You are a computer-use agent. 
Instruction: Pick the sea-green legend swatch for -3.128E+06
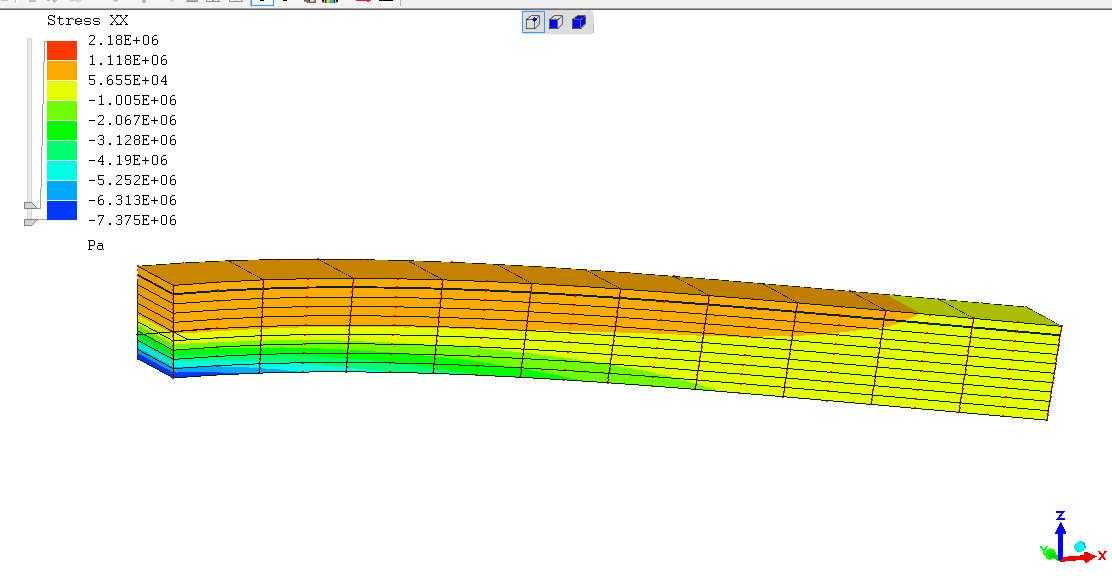click(62, 150)
